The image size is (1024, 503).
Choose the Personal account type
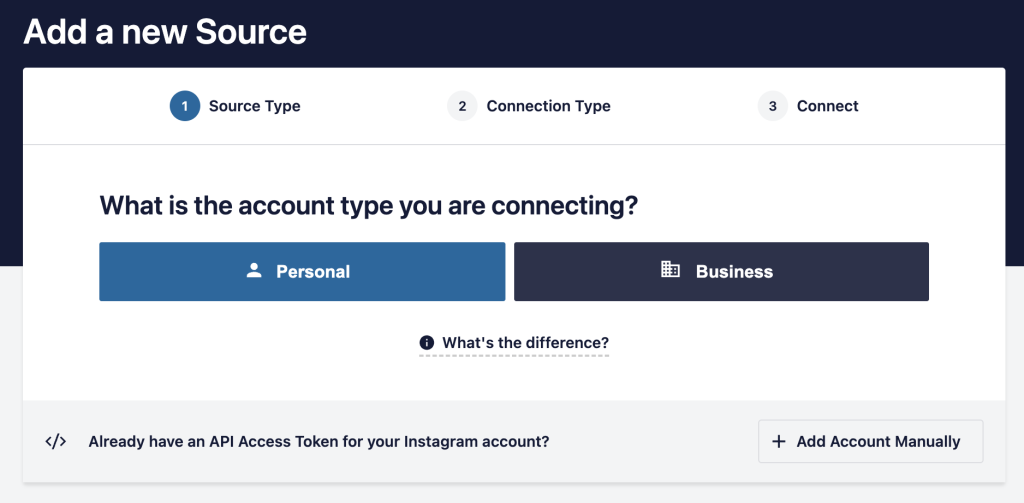coord(302,271)
